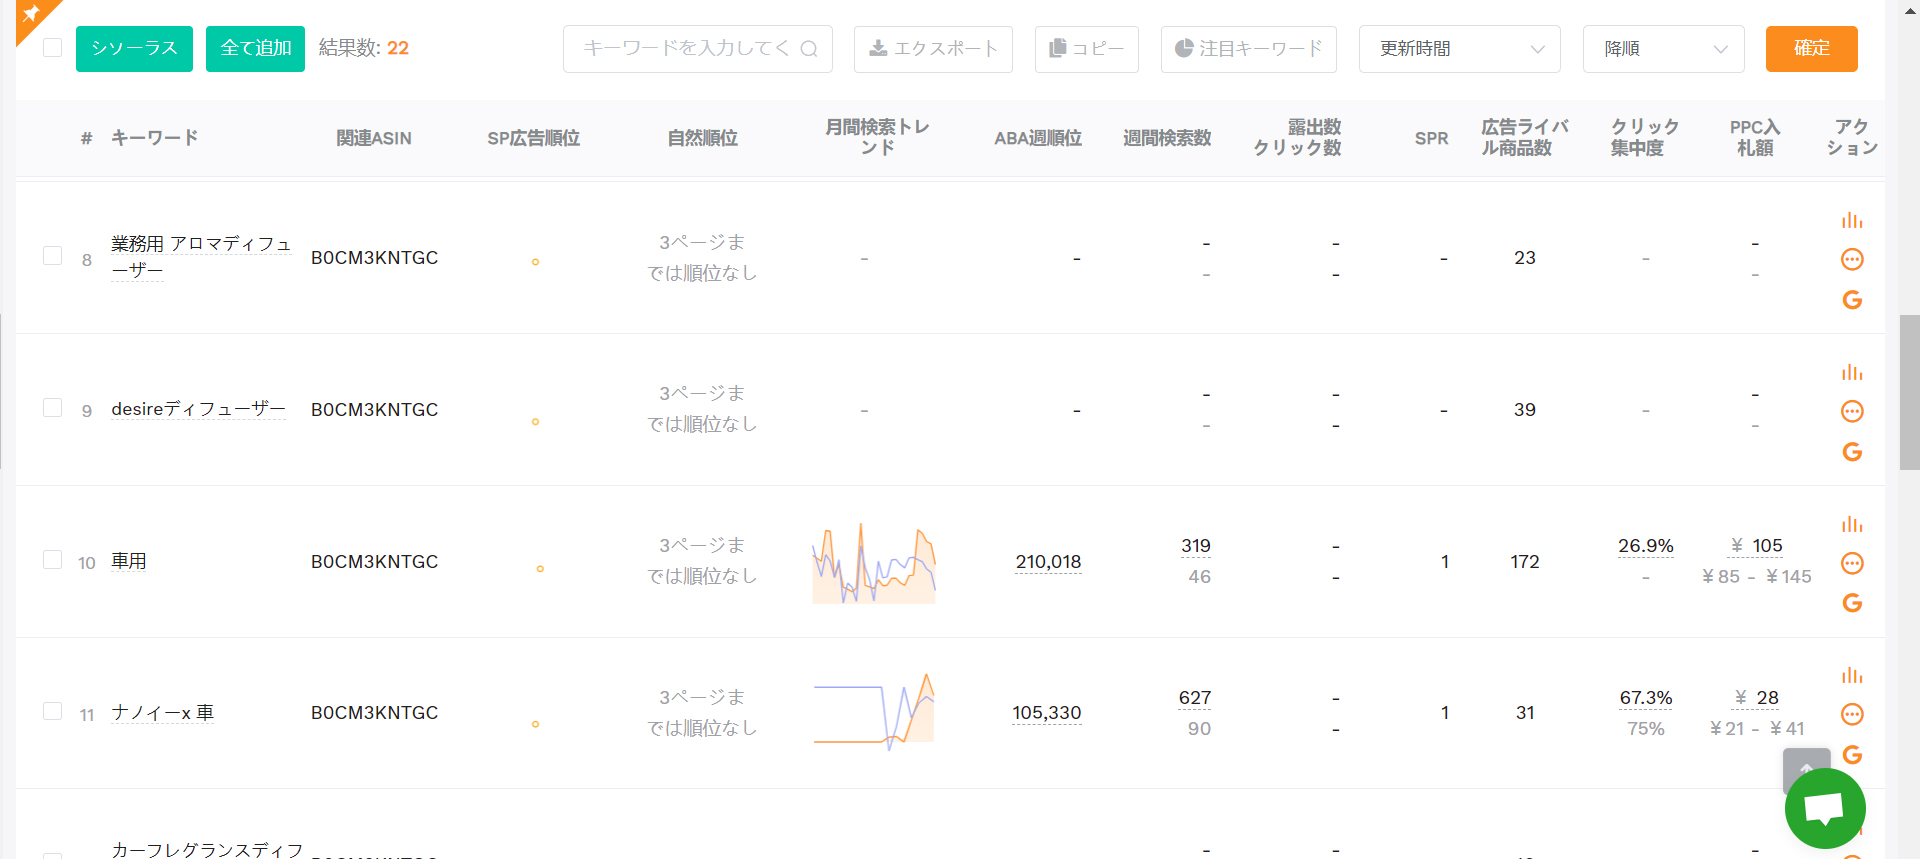
Task: Click the 月間検索トレンド column header
Action: [x=877, y=137]
